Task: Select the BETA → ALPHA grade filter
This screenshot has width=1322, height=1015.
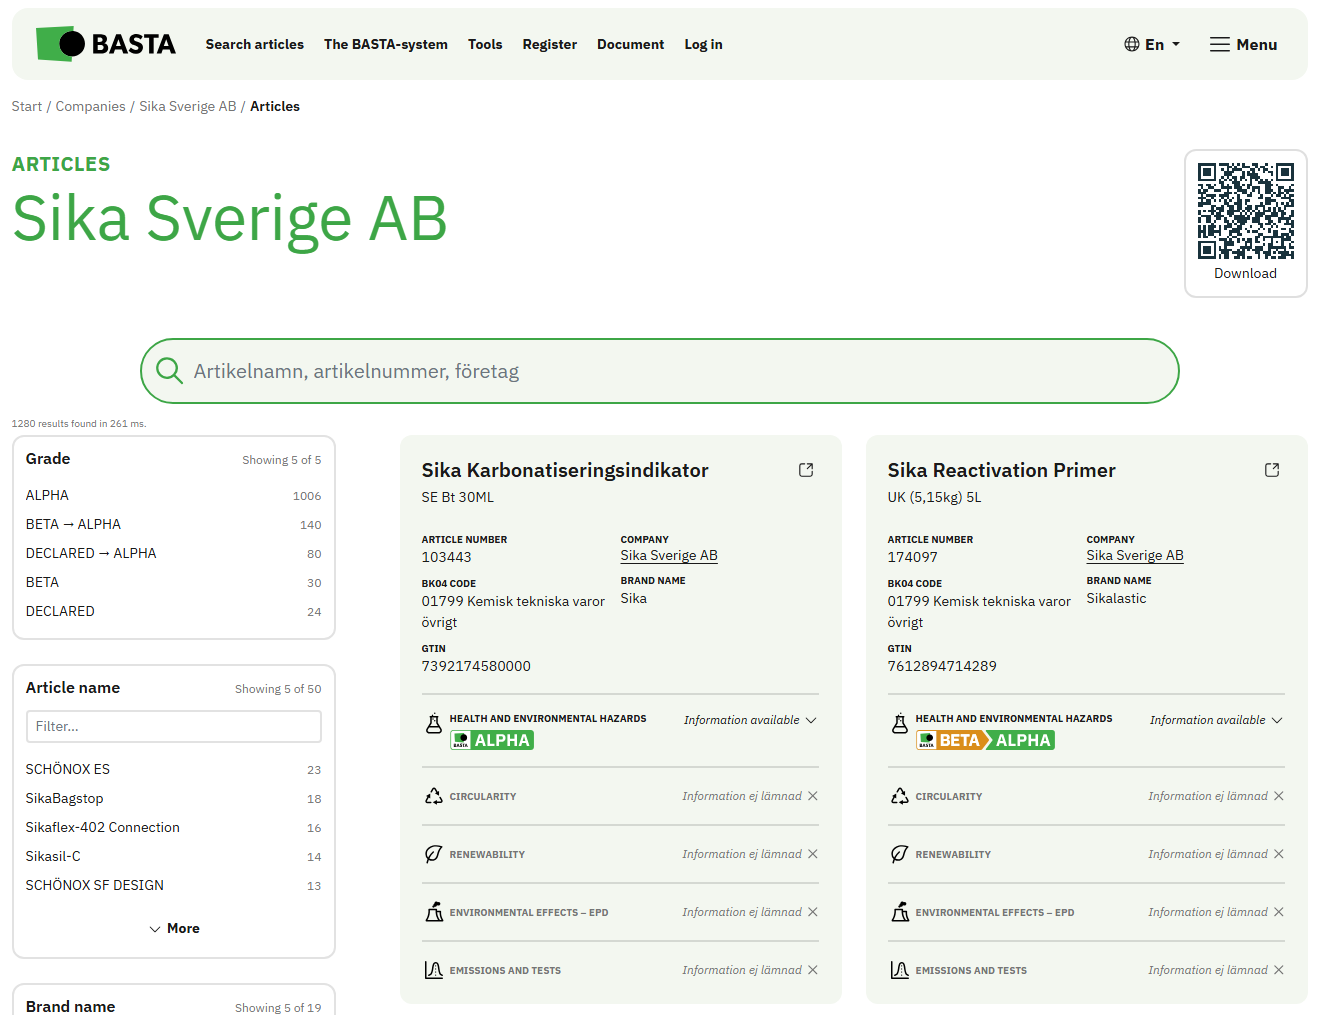Action: [73, 524]
